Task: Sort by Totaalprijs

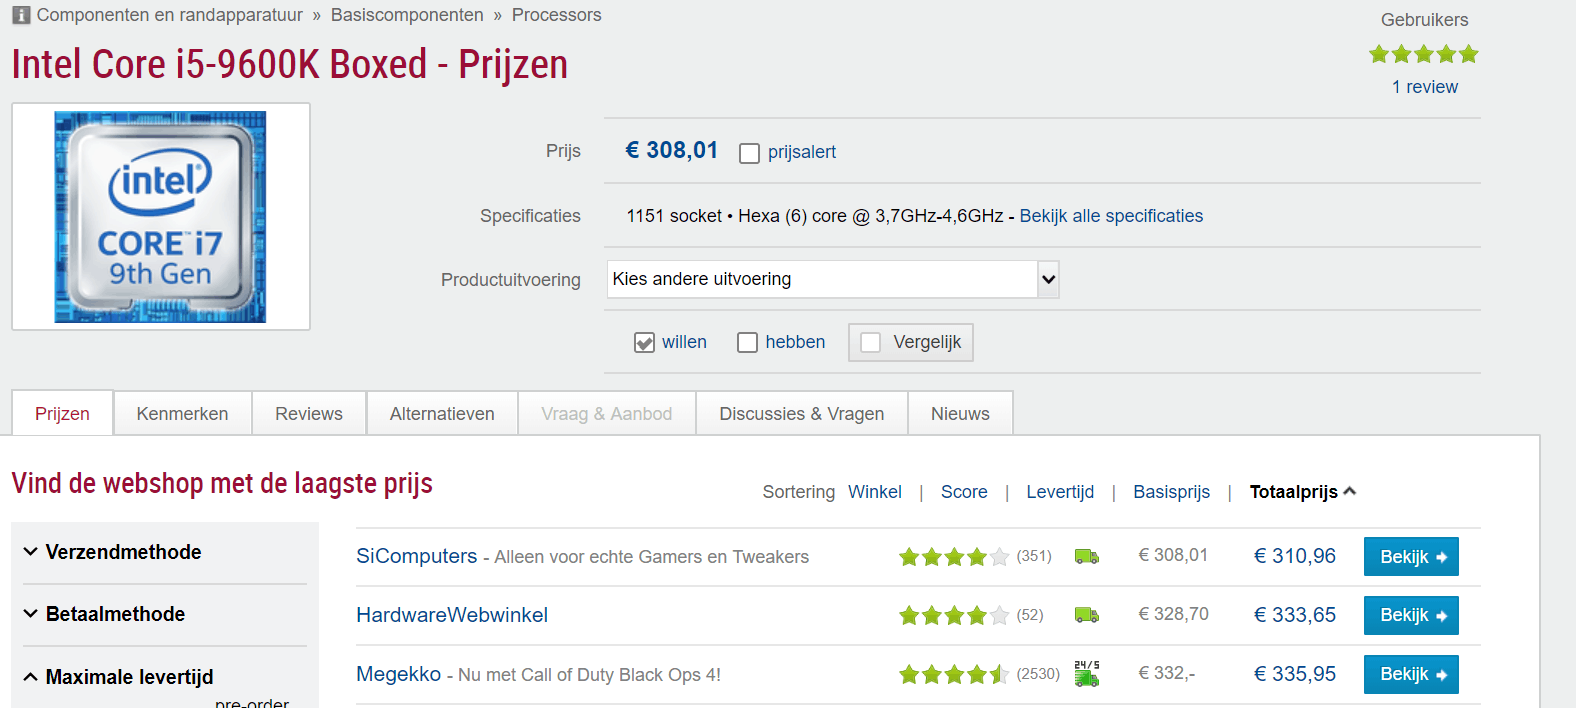Action: 1294,492
